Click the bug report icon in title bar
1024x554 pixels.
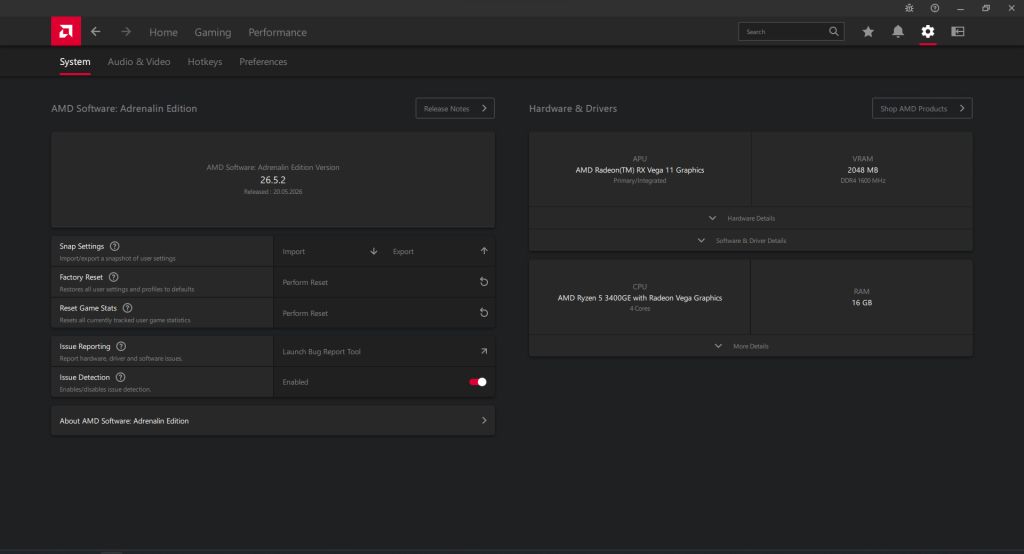(909, 8)
